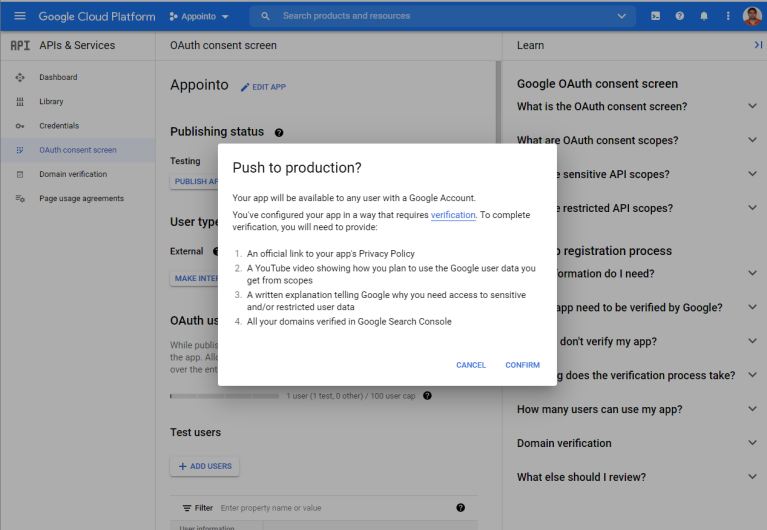The width and height of the screenshot is (767, 530).
Task: Open the user account avatar
Action: tap(752, 16)
